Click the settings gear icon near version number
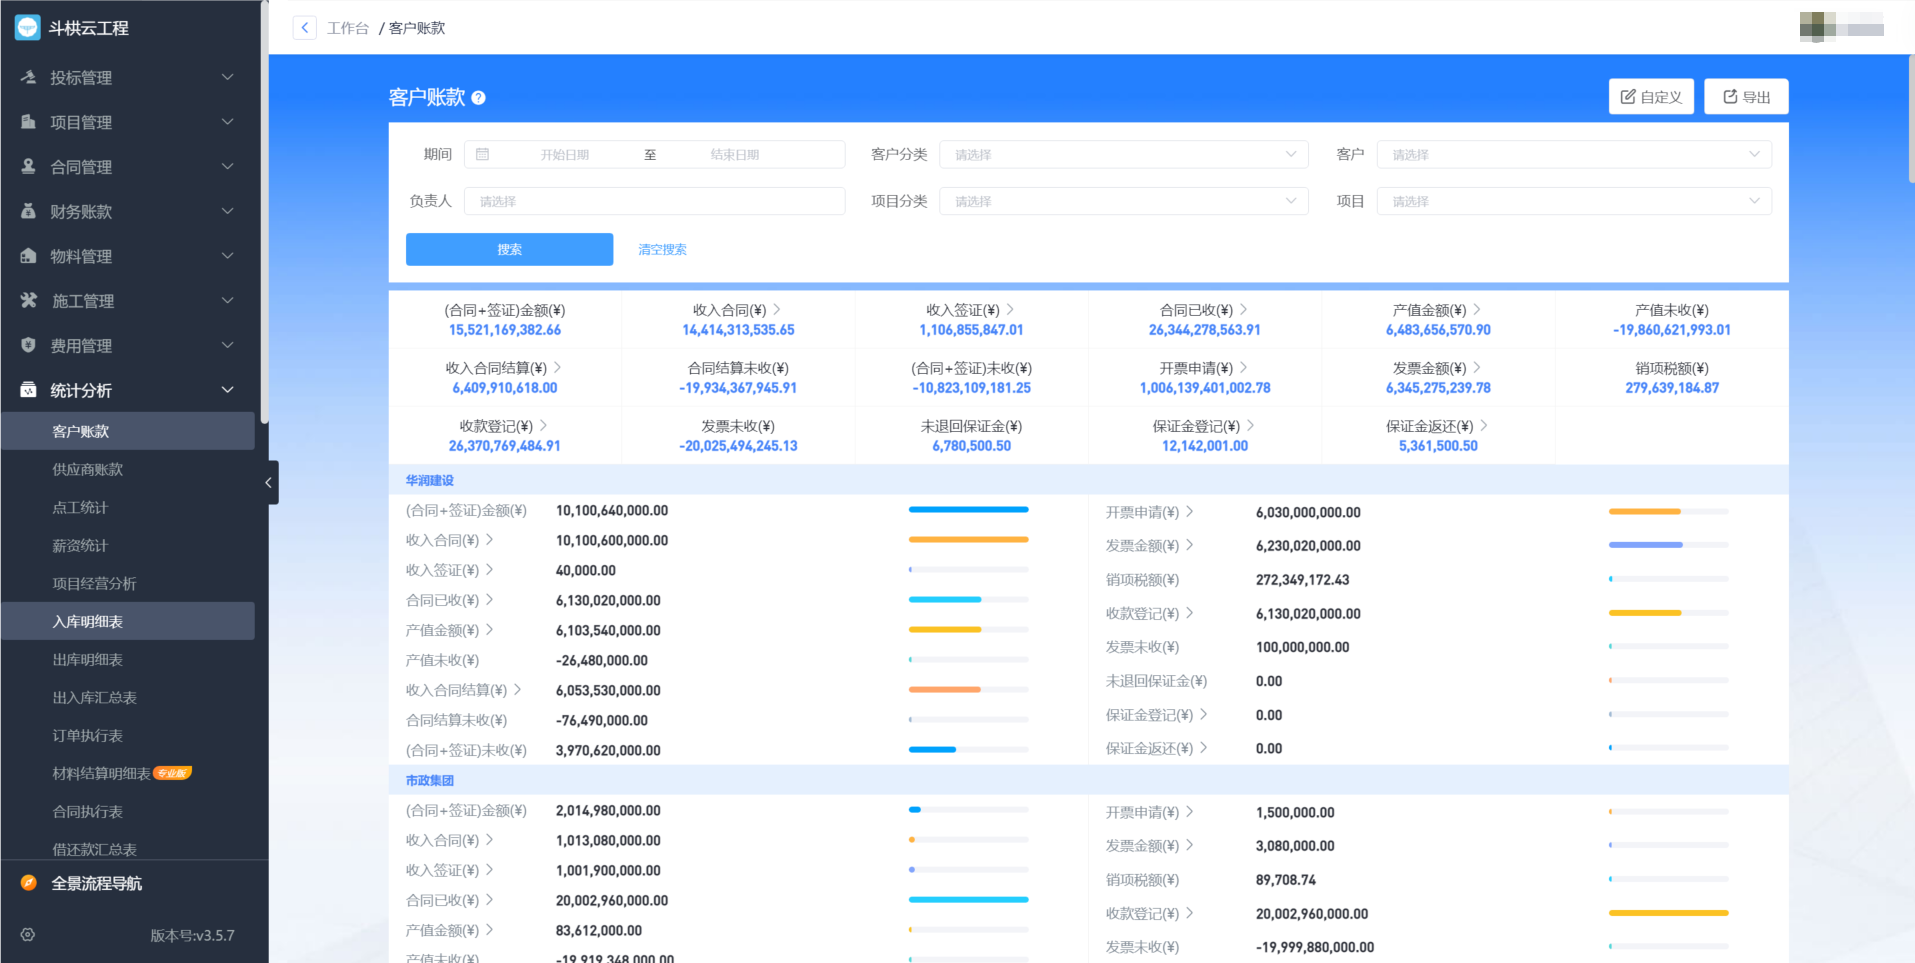 (28, 935)
